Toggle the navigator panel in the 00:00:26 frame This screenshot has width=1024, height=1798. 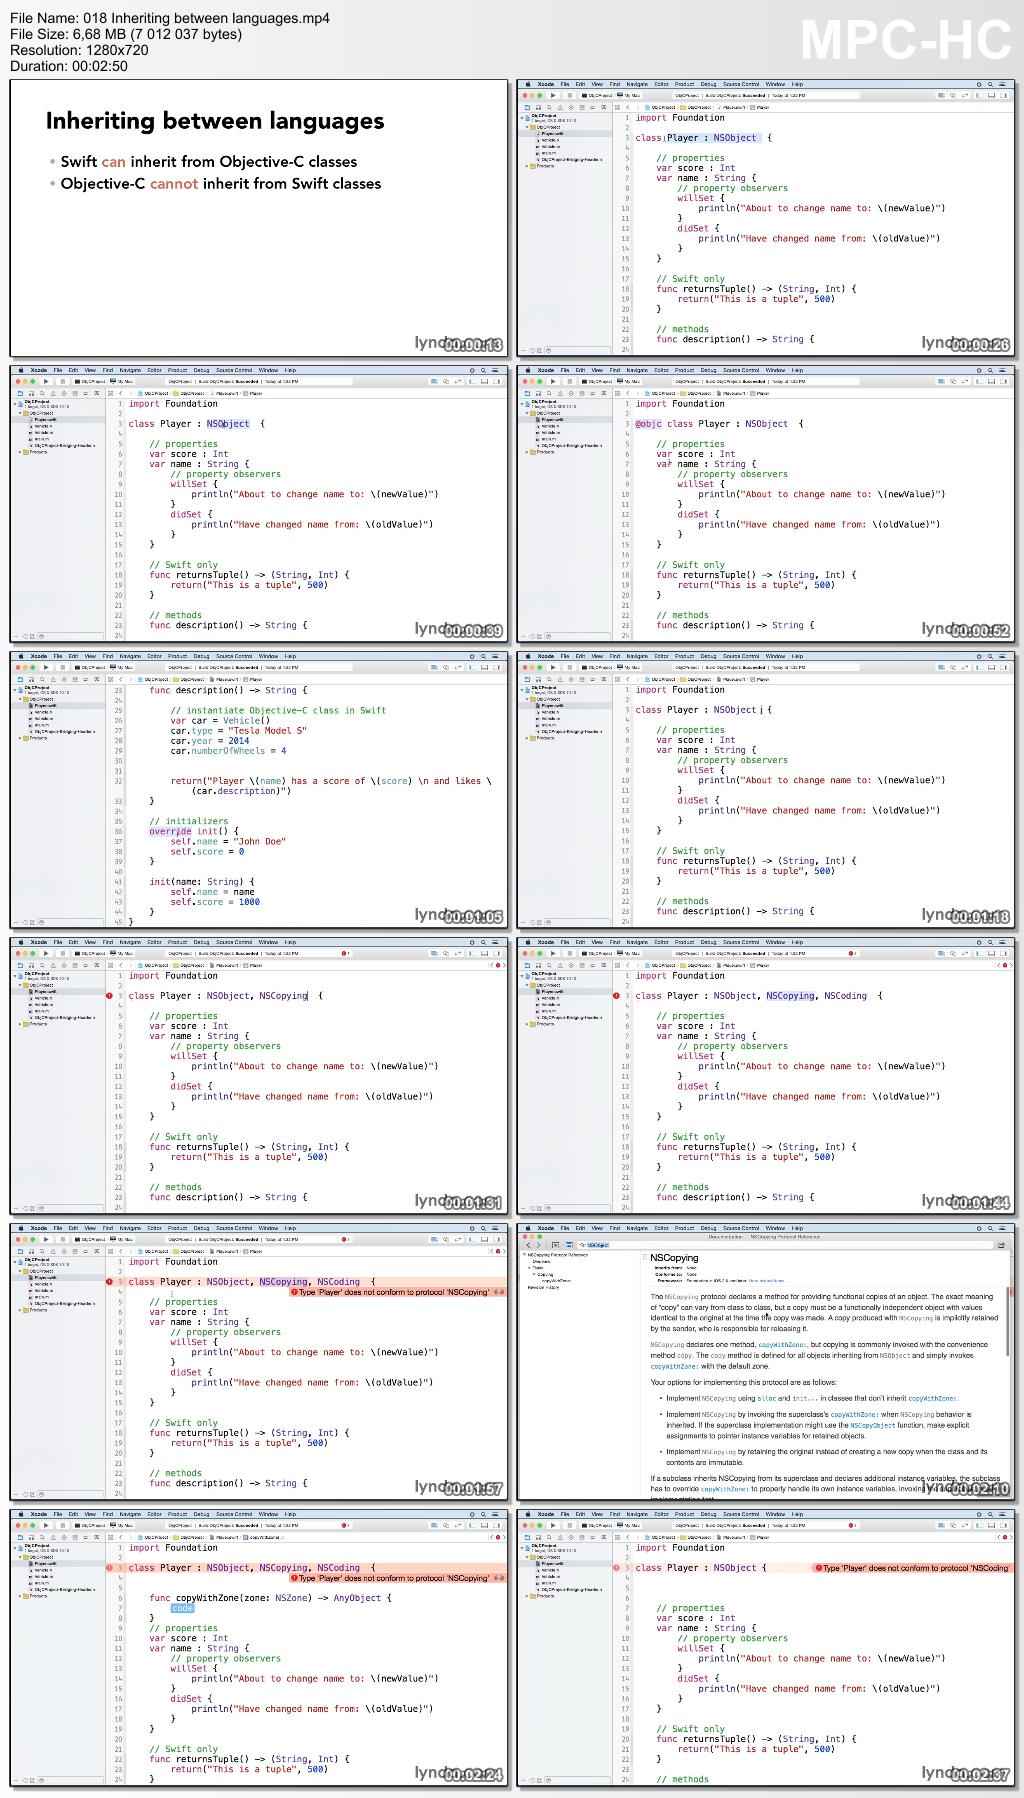click(980, 95)
